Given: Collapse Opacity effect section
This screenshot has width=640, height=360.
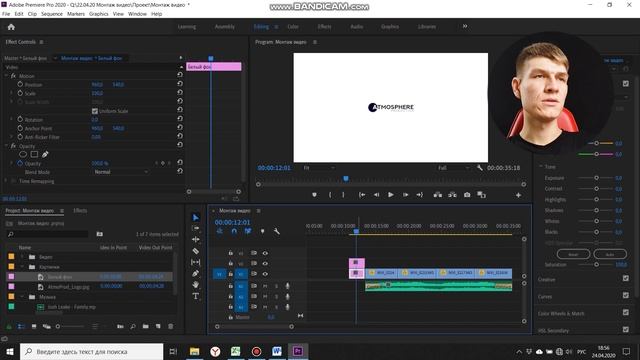Looking at the screenshot, I should [6, 146].
